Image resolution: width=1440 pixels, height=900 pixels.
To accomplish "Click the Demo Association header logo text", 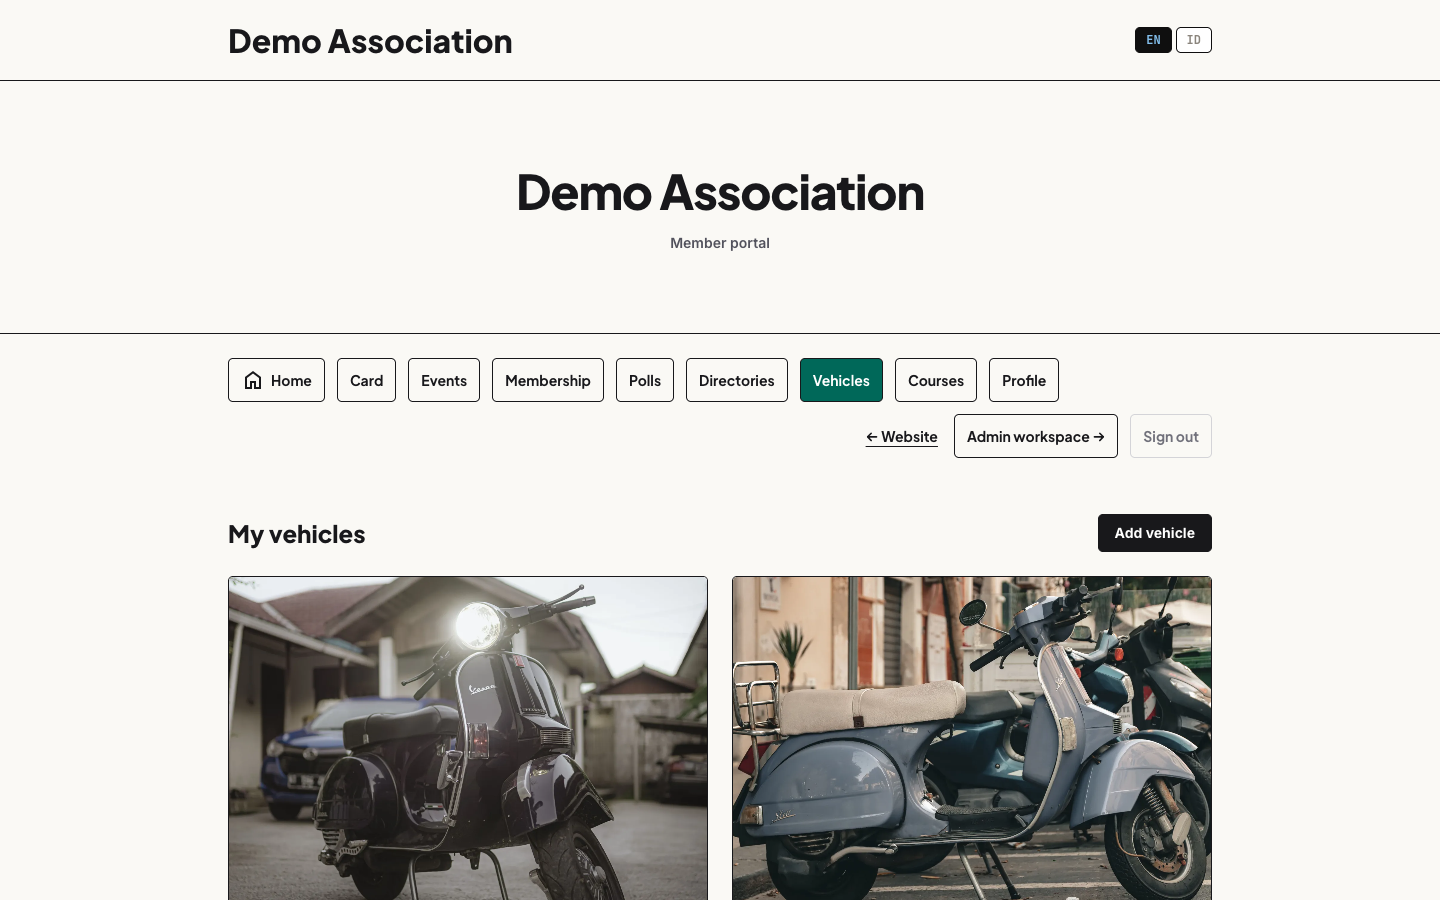I will 370,41.
